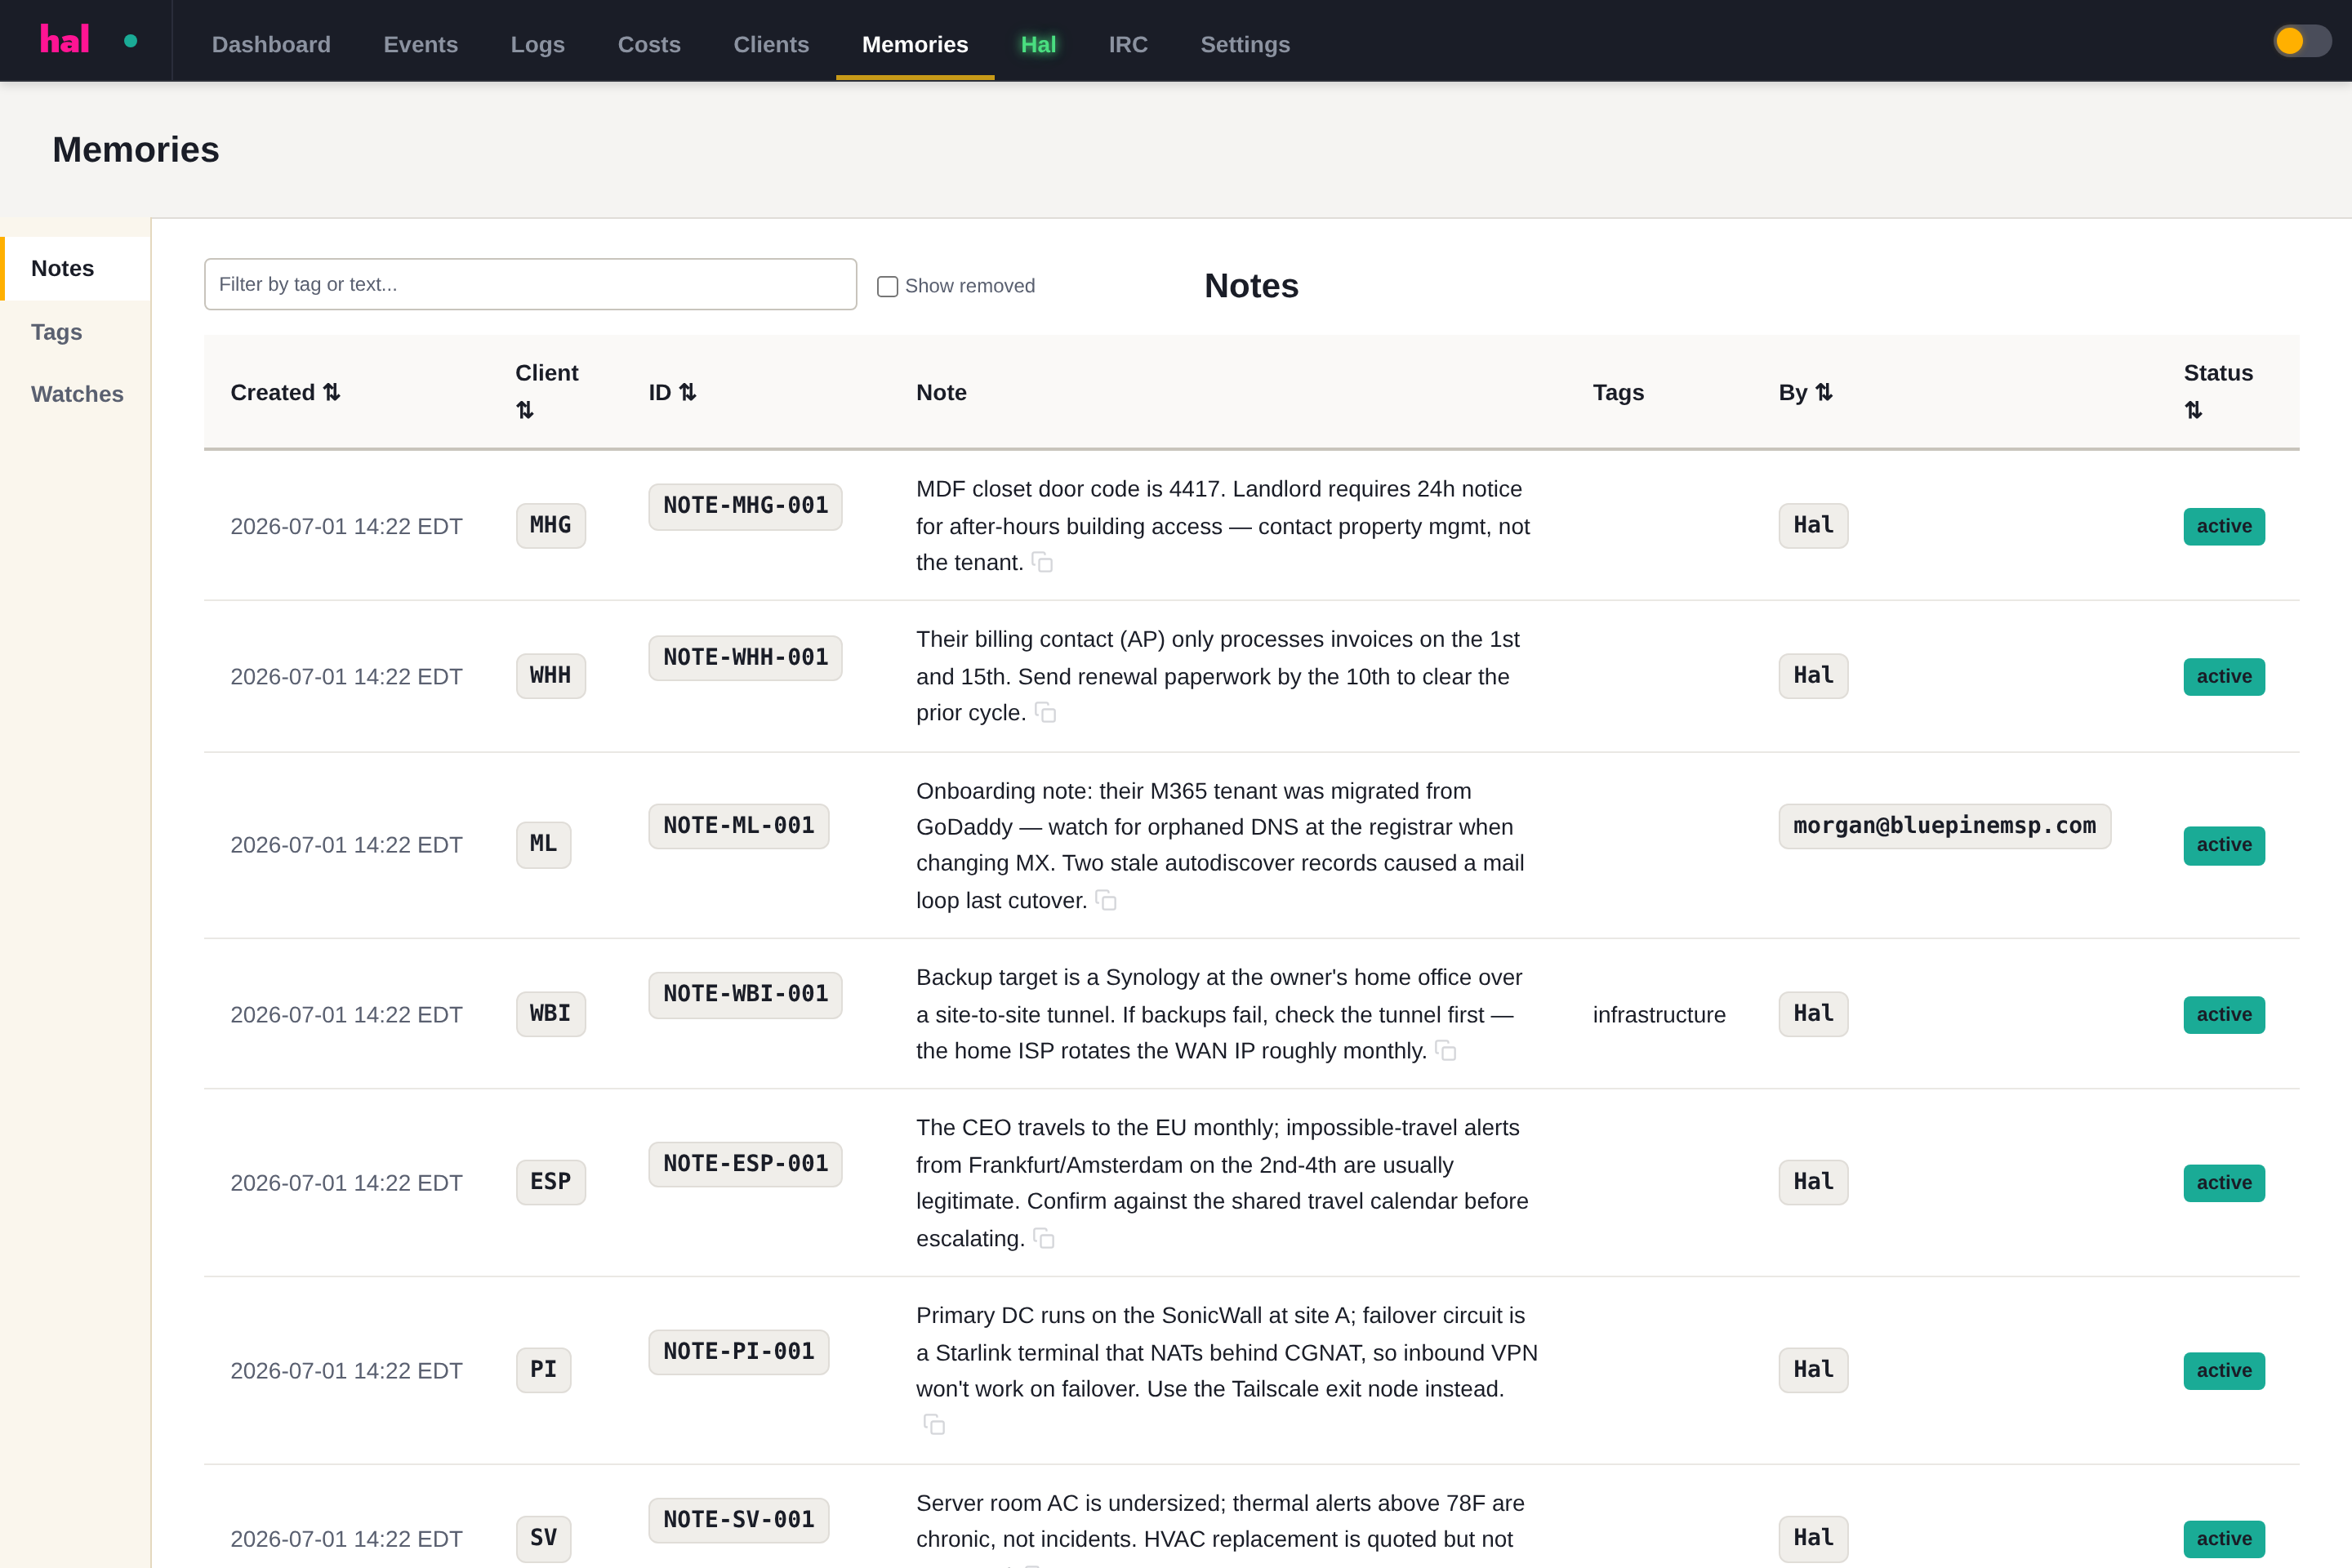Click the green status dot beside logo
The height and width of the screenshot is (1568, 2352).
click(x=130, y=41)
